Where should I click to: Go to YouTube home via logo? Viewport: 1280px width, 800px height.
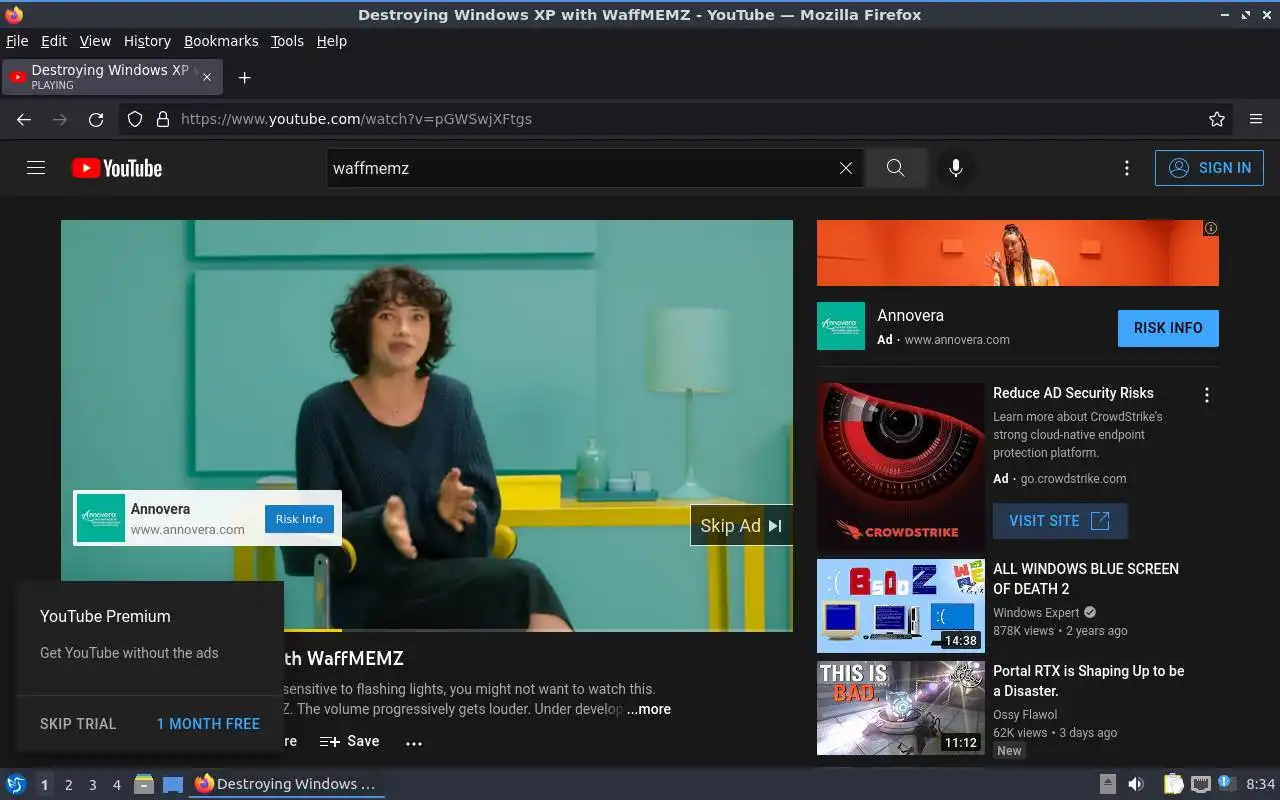click(117, 168)
